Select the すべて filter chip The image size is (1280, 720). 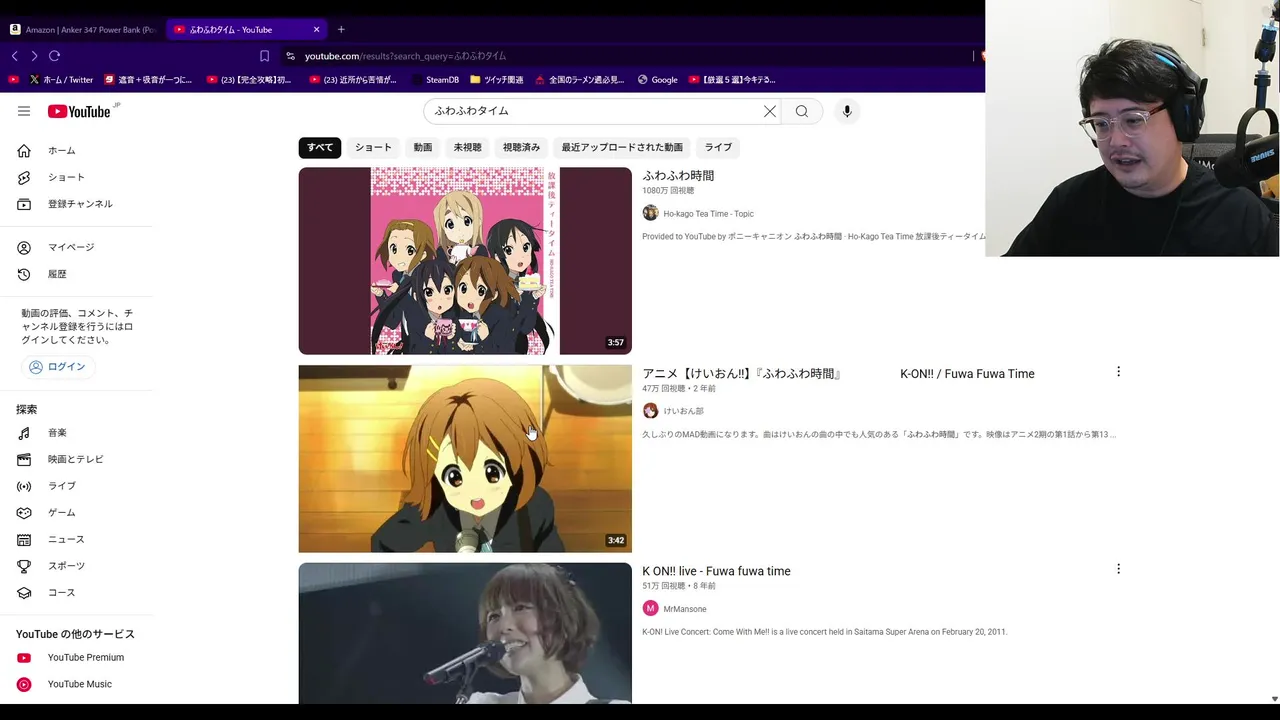click(x=320, y=147)
